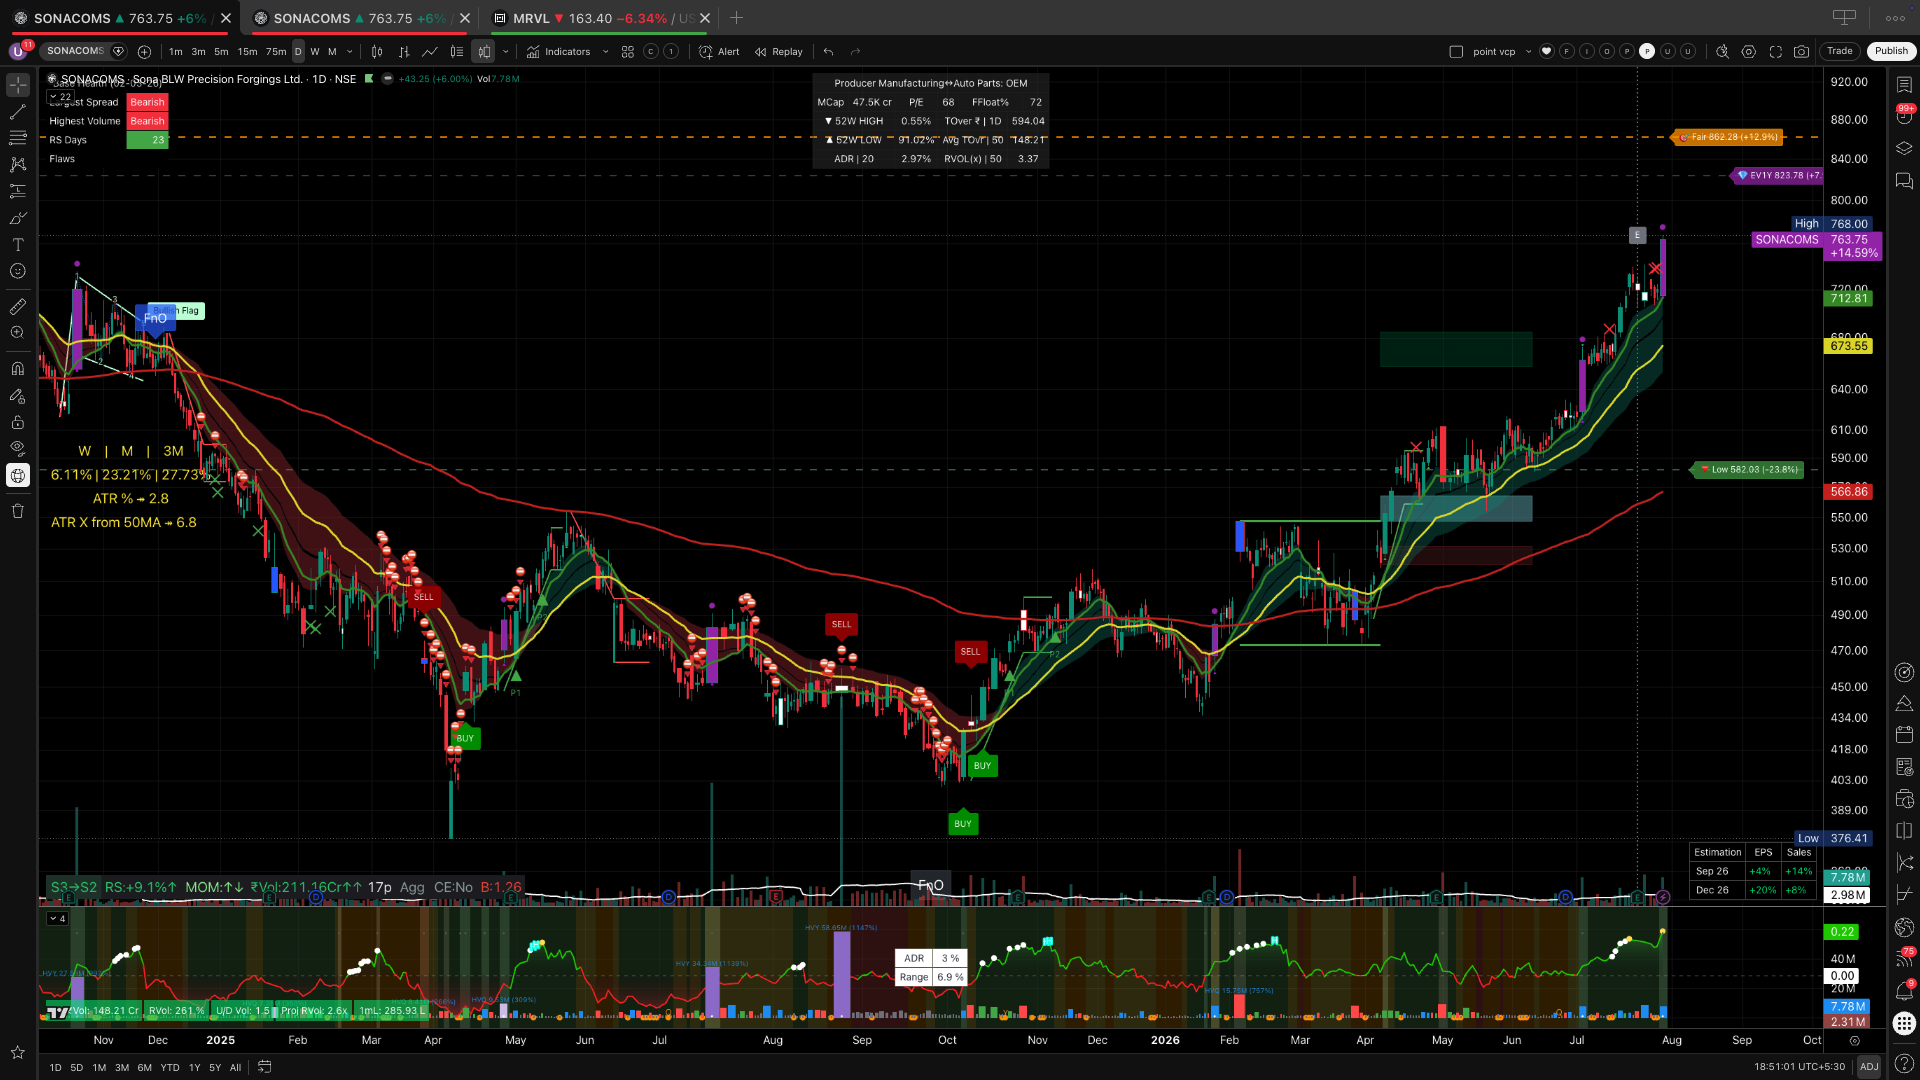Toggle ADJ adjusted price scale
The image size is (1920, 1080).
pyautogui.click(x=1868, y=1067)
